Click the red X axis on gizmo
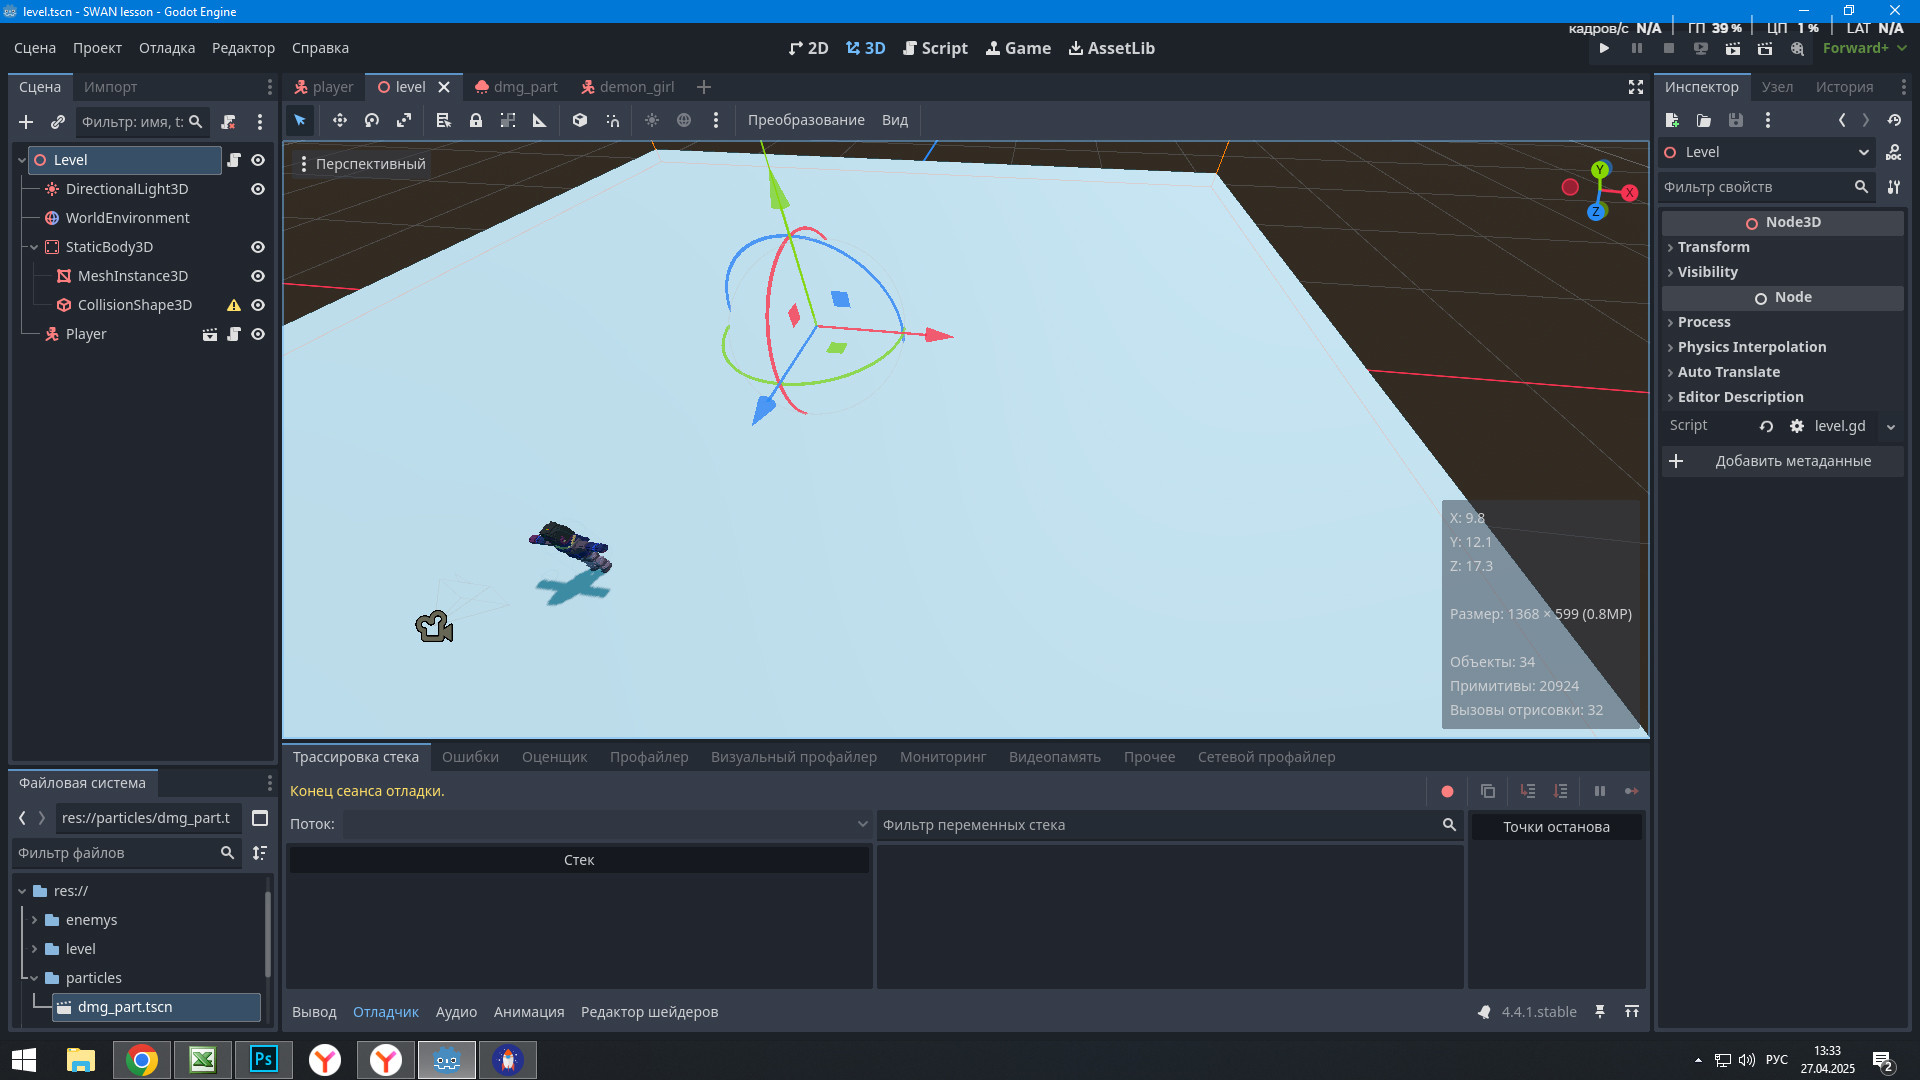Image resolution: width=1920 pixels, height=1080 pixels. (1630, 193)
